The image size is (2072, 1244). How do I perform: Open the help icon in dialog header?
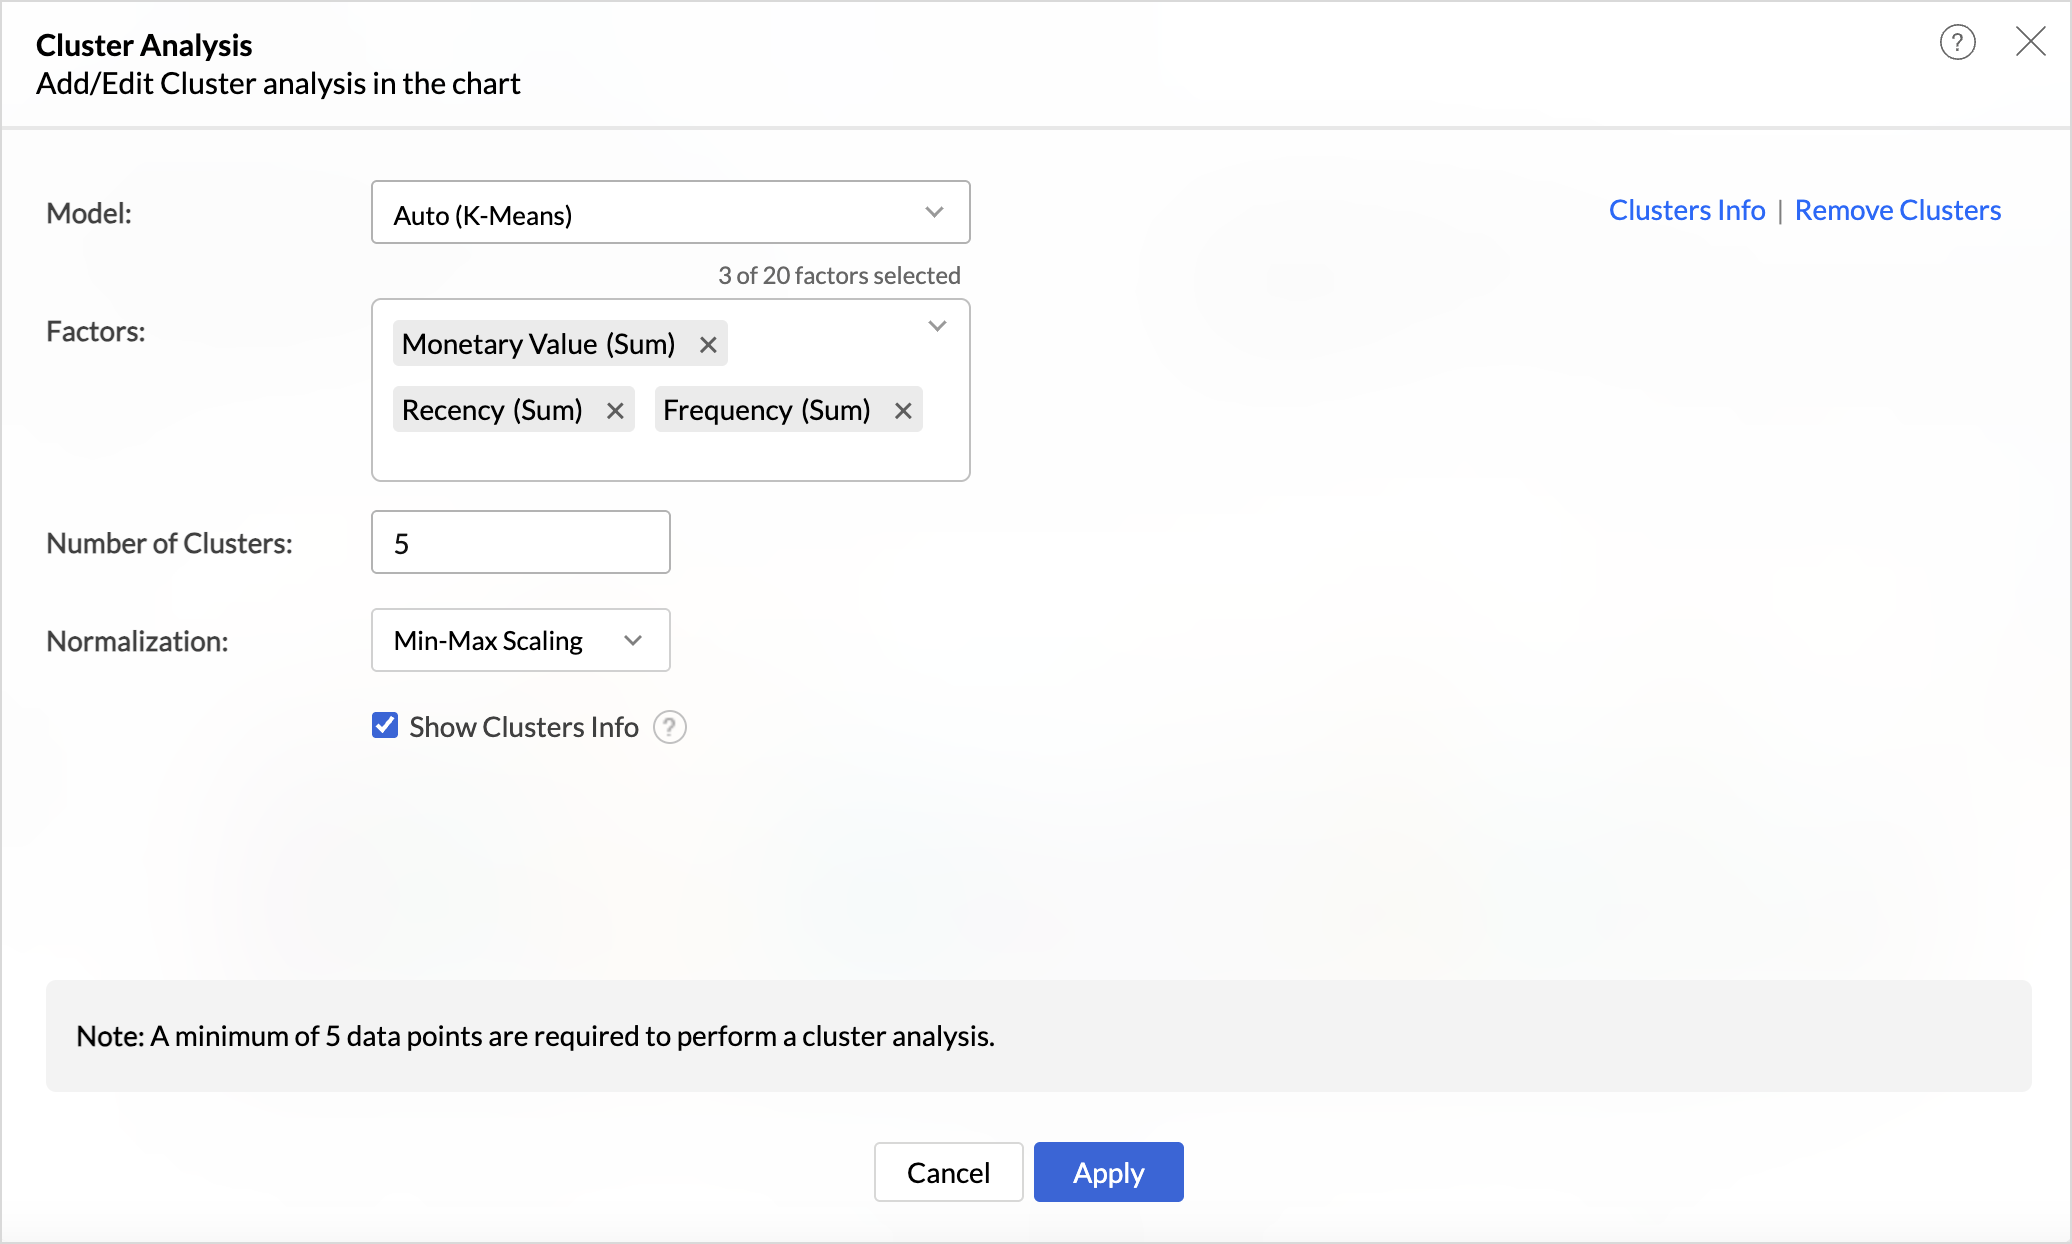click(1957, 42)
